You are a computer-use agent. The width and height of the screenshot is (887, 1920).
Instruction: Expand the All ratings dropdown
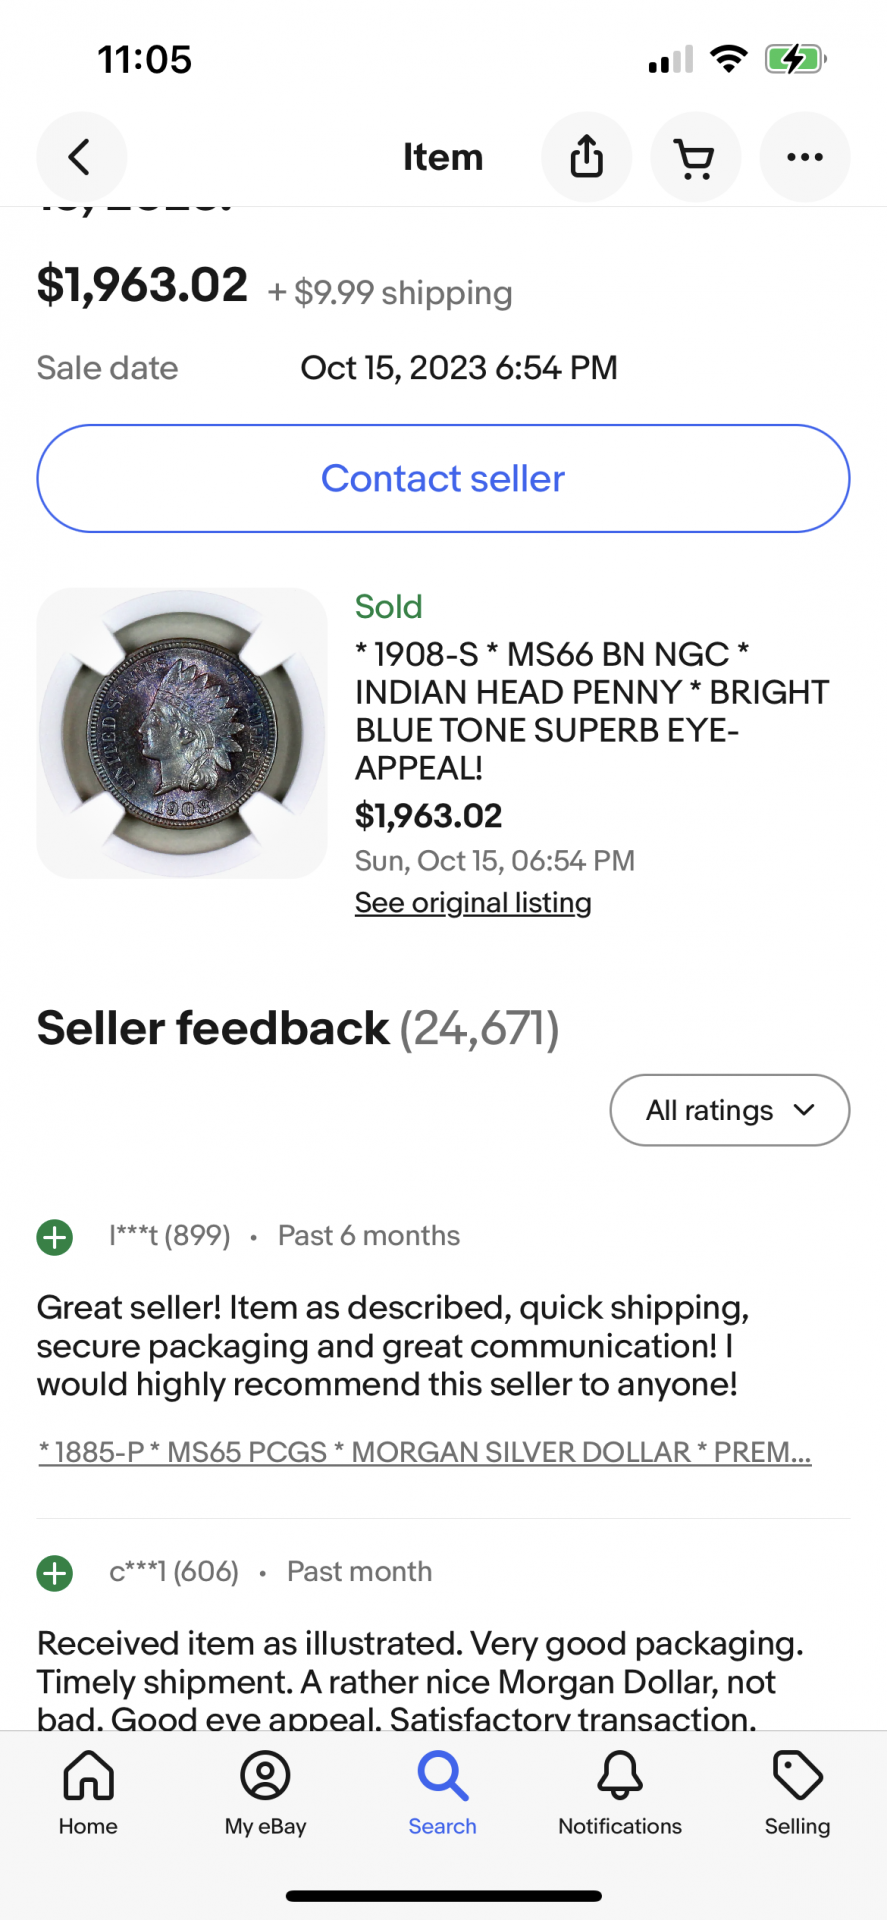pyautogui.click(x=730, y=1110)
